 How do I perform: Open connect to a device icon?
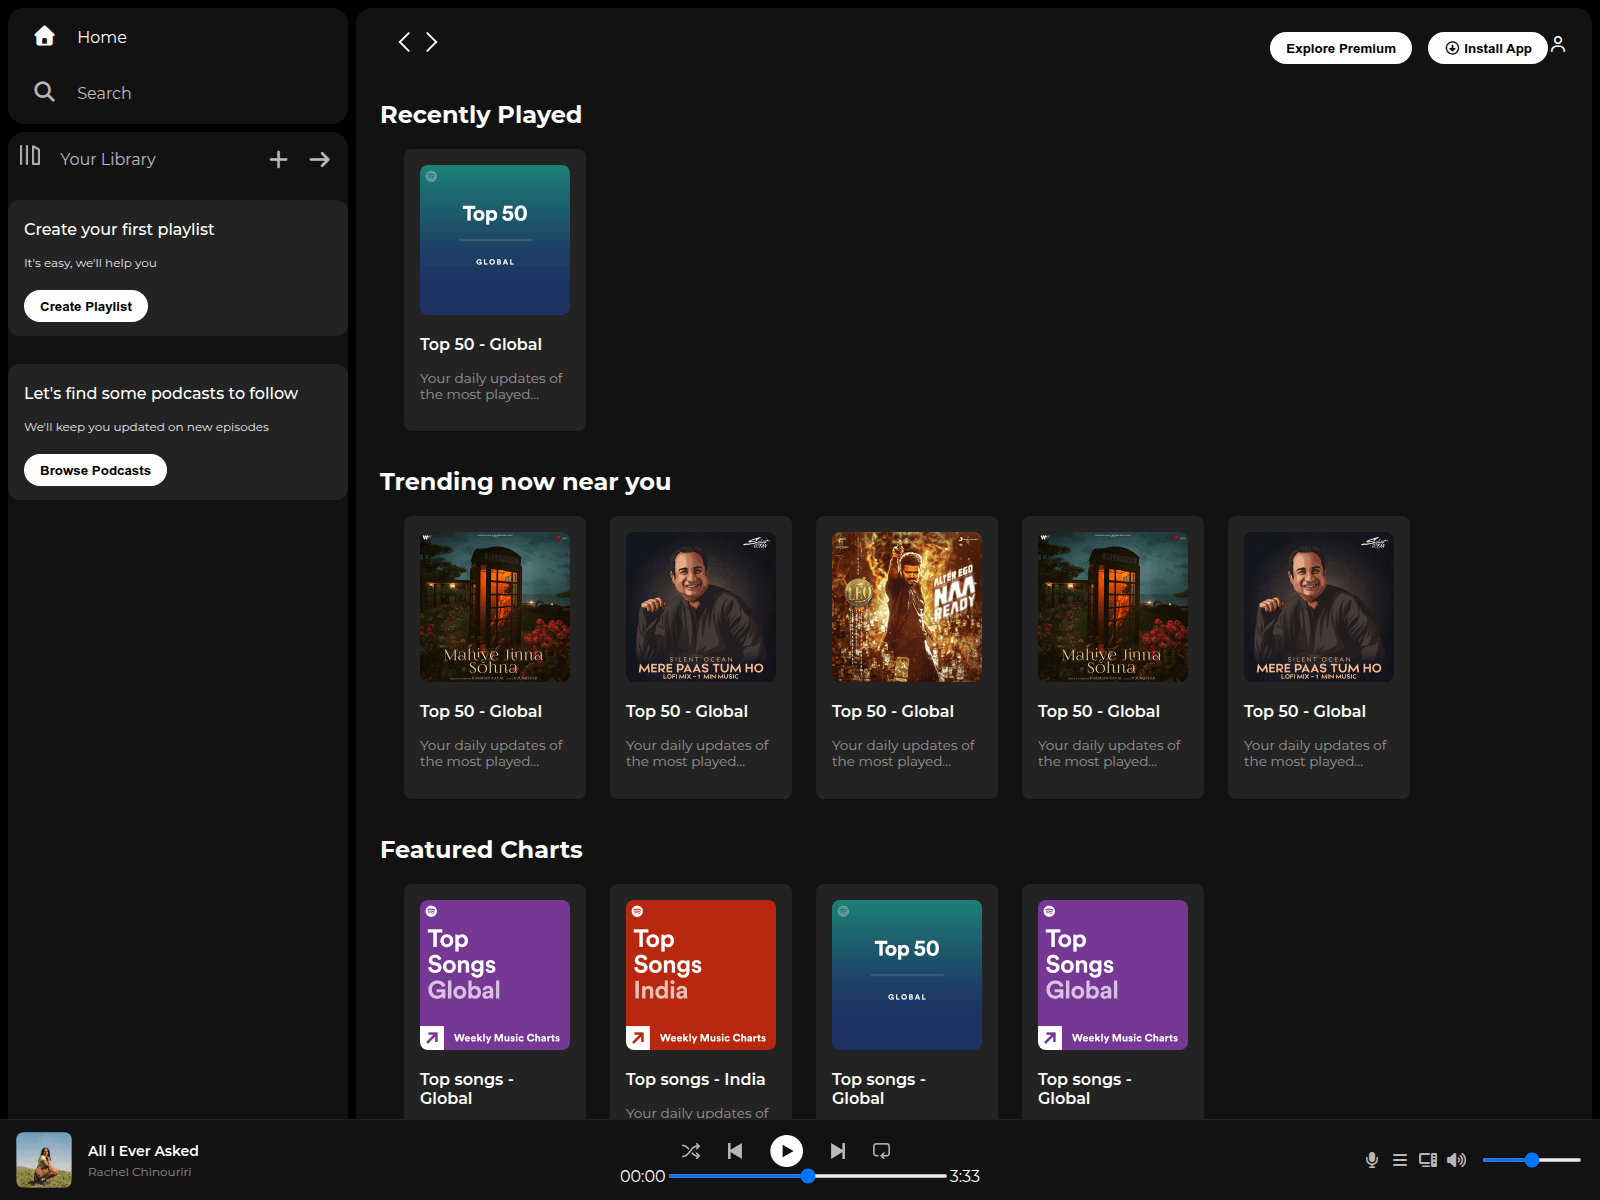[1428, 1160]
